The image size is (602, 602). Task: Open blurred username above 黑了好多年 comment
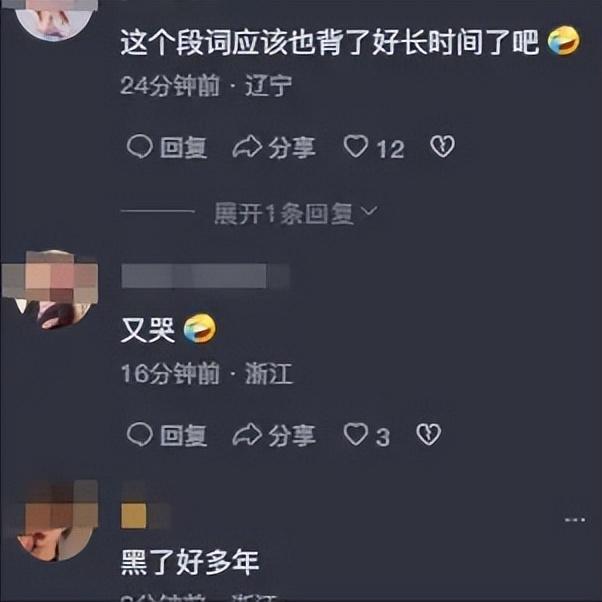click(145, 506)
